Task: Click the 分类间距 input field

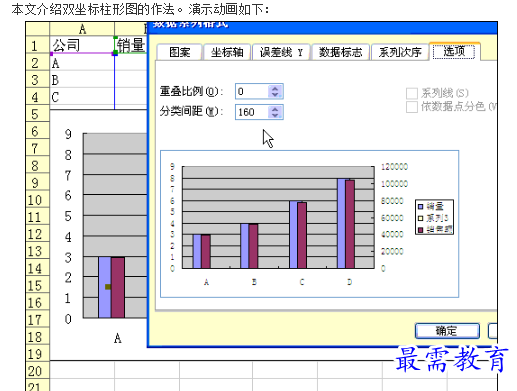Action: click(x=252, y=112)
